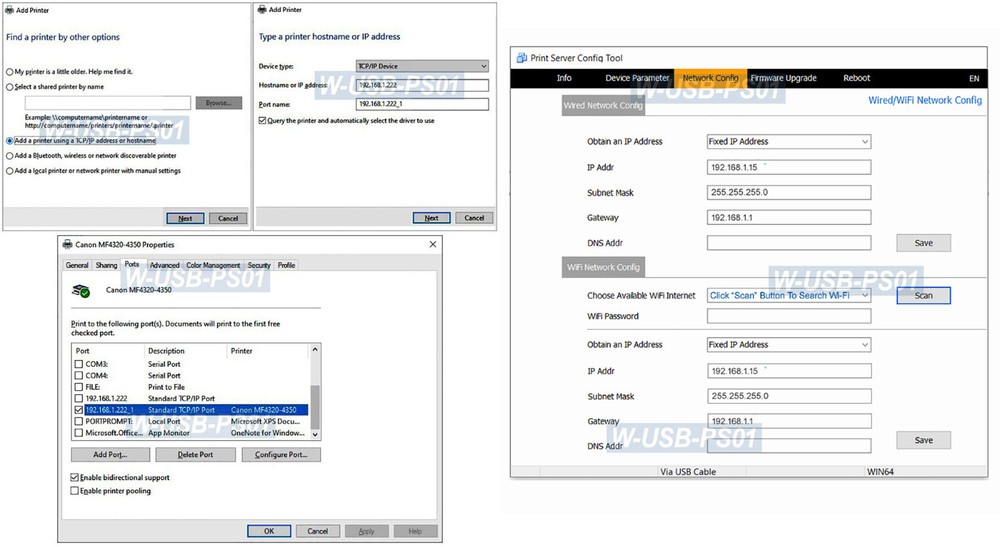Click the Browse... button

pyautogui.click(x=219, y=103)
